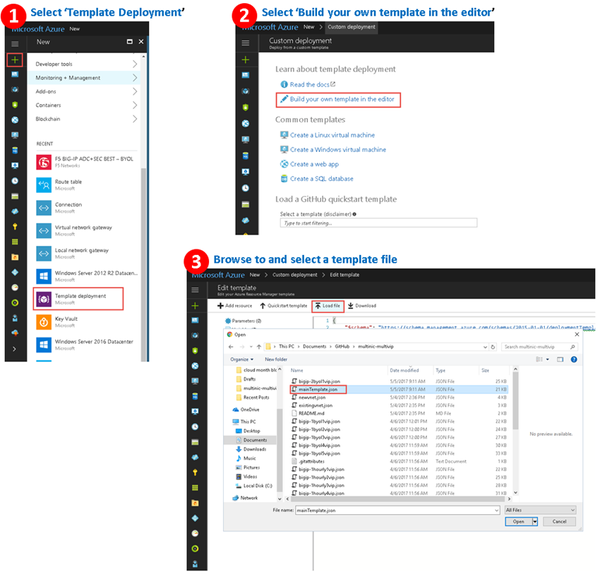Click the yellow key icon in the New blade sidebar
Image resolution: width=600 pixels, height=575 pixels.
tap(15, 227)
